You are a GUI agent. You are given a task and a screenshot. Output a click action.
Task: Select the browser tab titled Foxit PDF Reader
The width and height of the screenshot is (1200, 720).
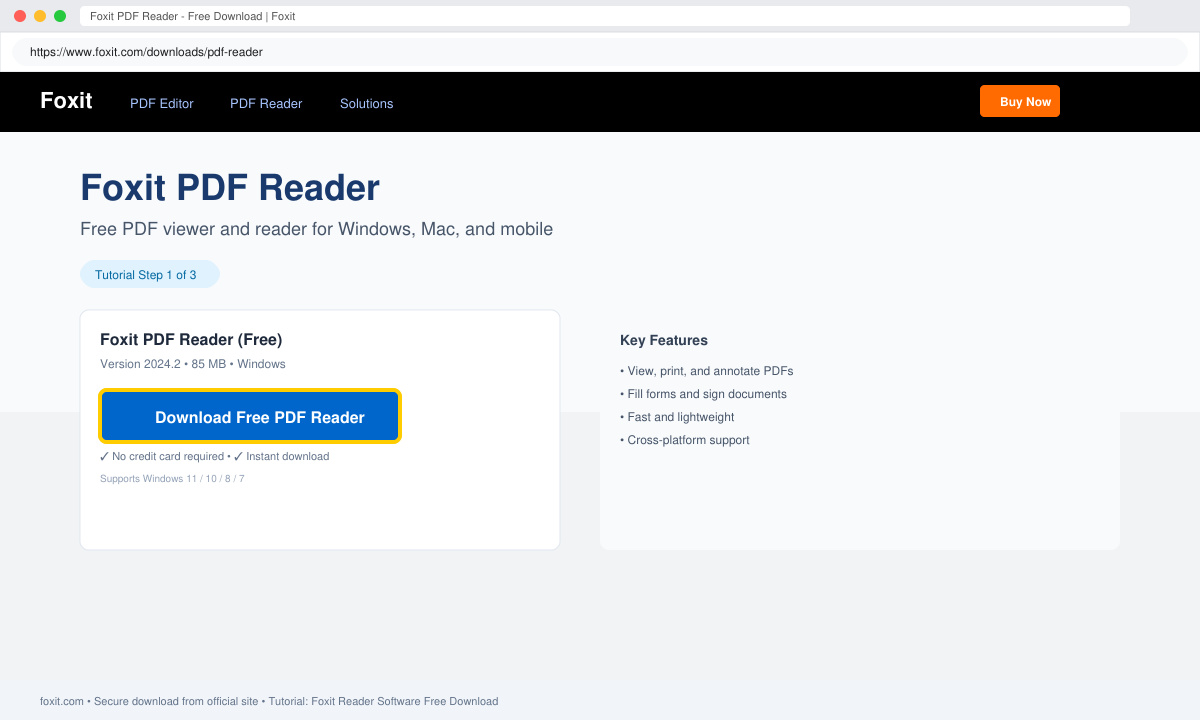[x=605, y=16]
